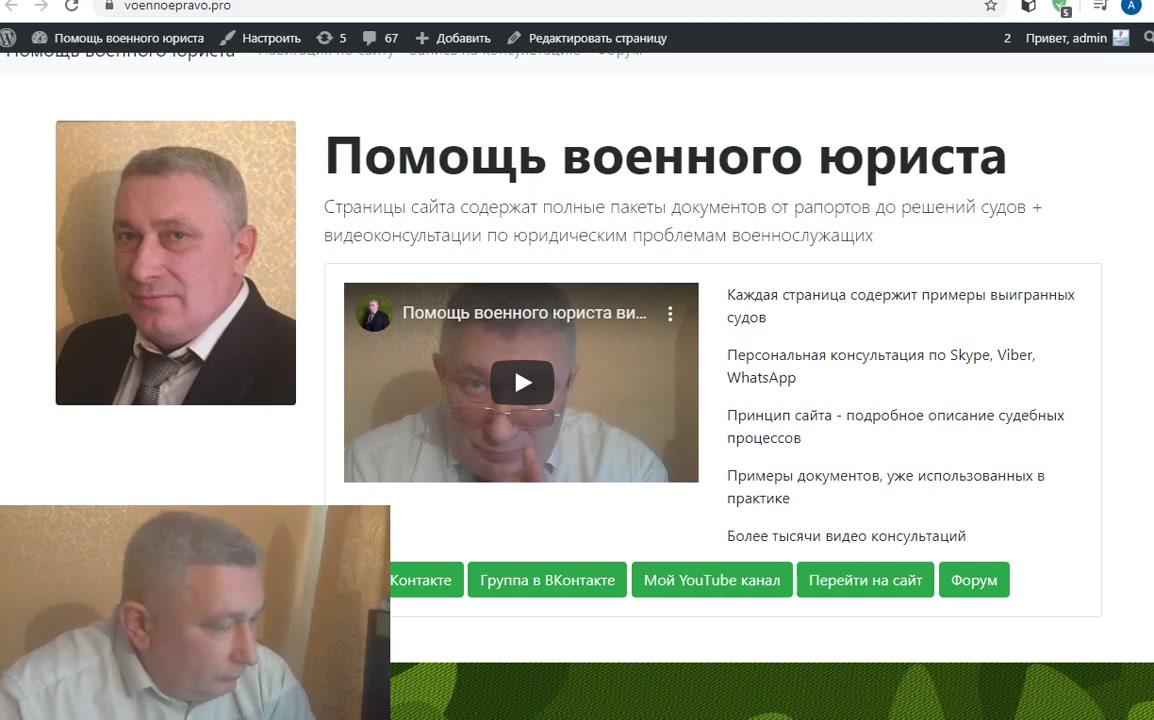1154x720 pixels.
Task: Click the YouTube channel avatar in video
Action: pyautogui.click(x=374, y=314)
